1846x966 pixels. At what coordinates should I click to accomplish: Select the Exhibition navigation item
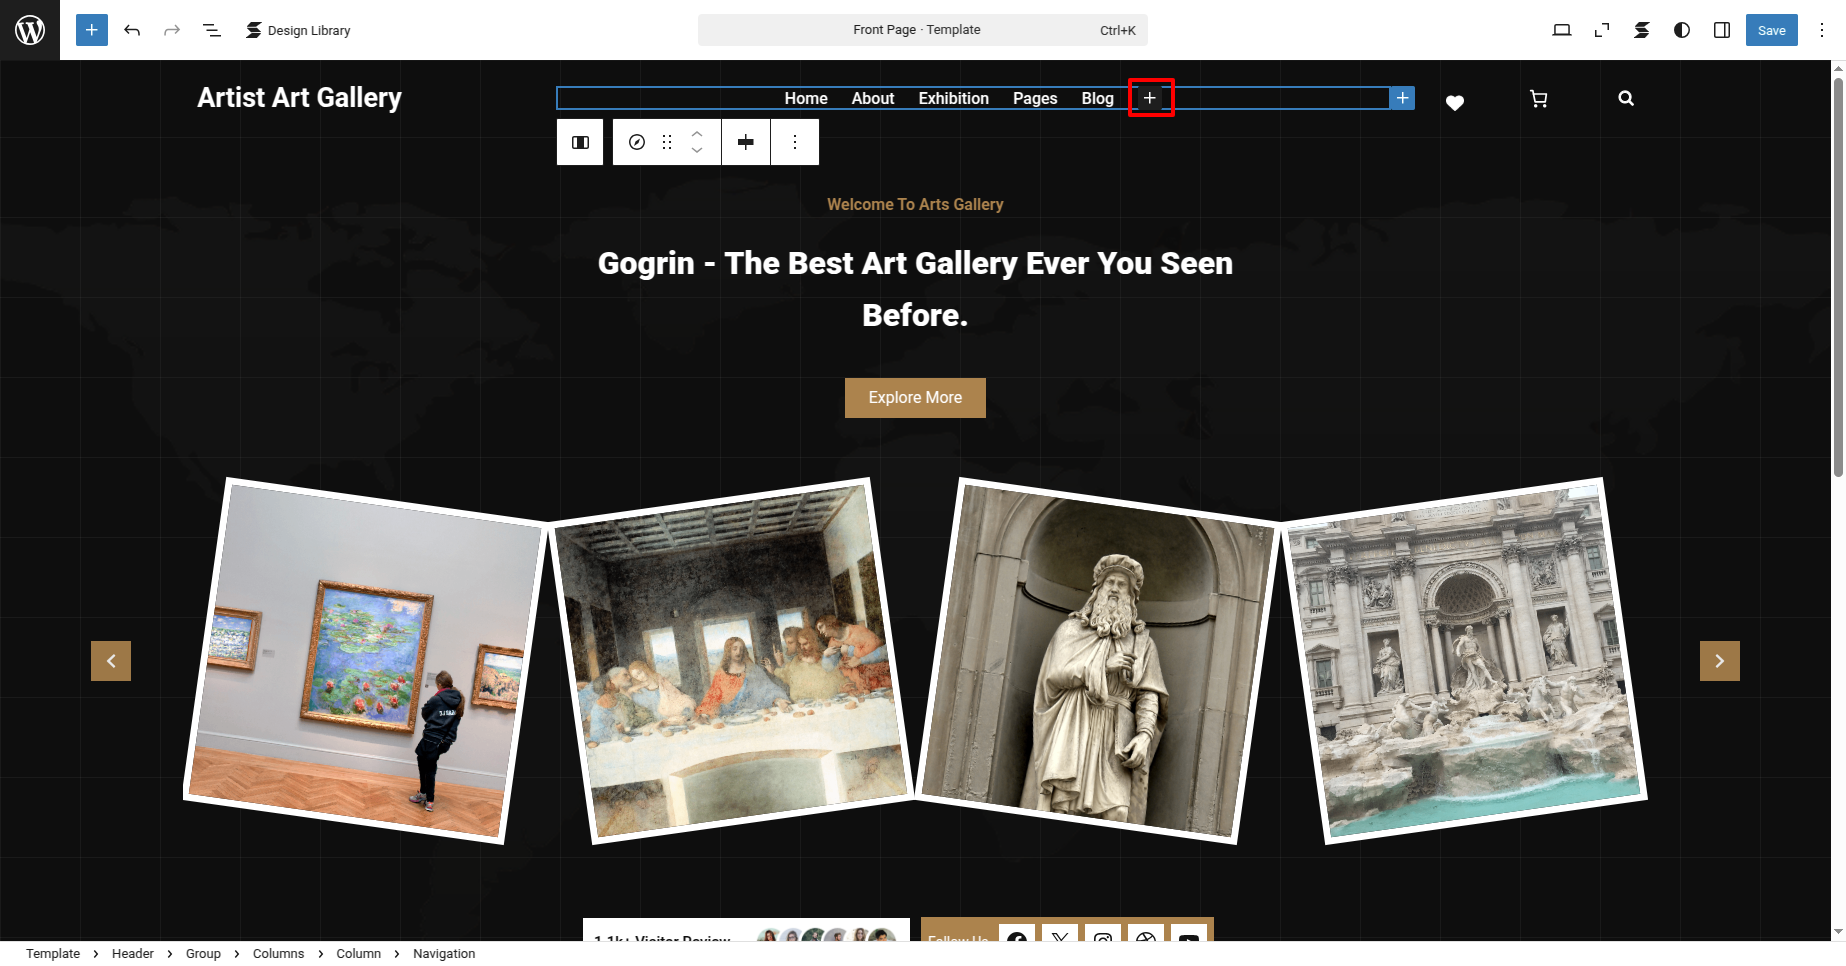point(954,98)
